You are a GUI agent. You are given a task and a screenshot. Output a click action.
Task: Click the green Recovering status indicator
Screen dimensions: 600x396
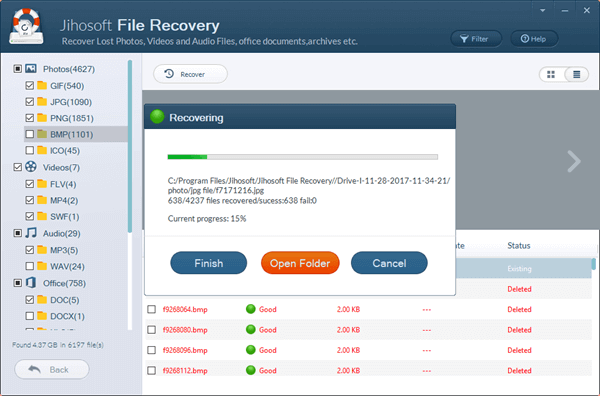tap(157, 116)
